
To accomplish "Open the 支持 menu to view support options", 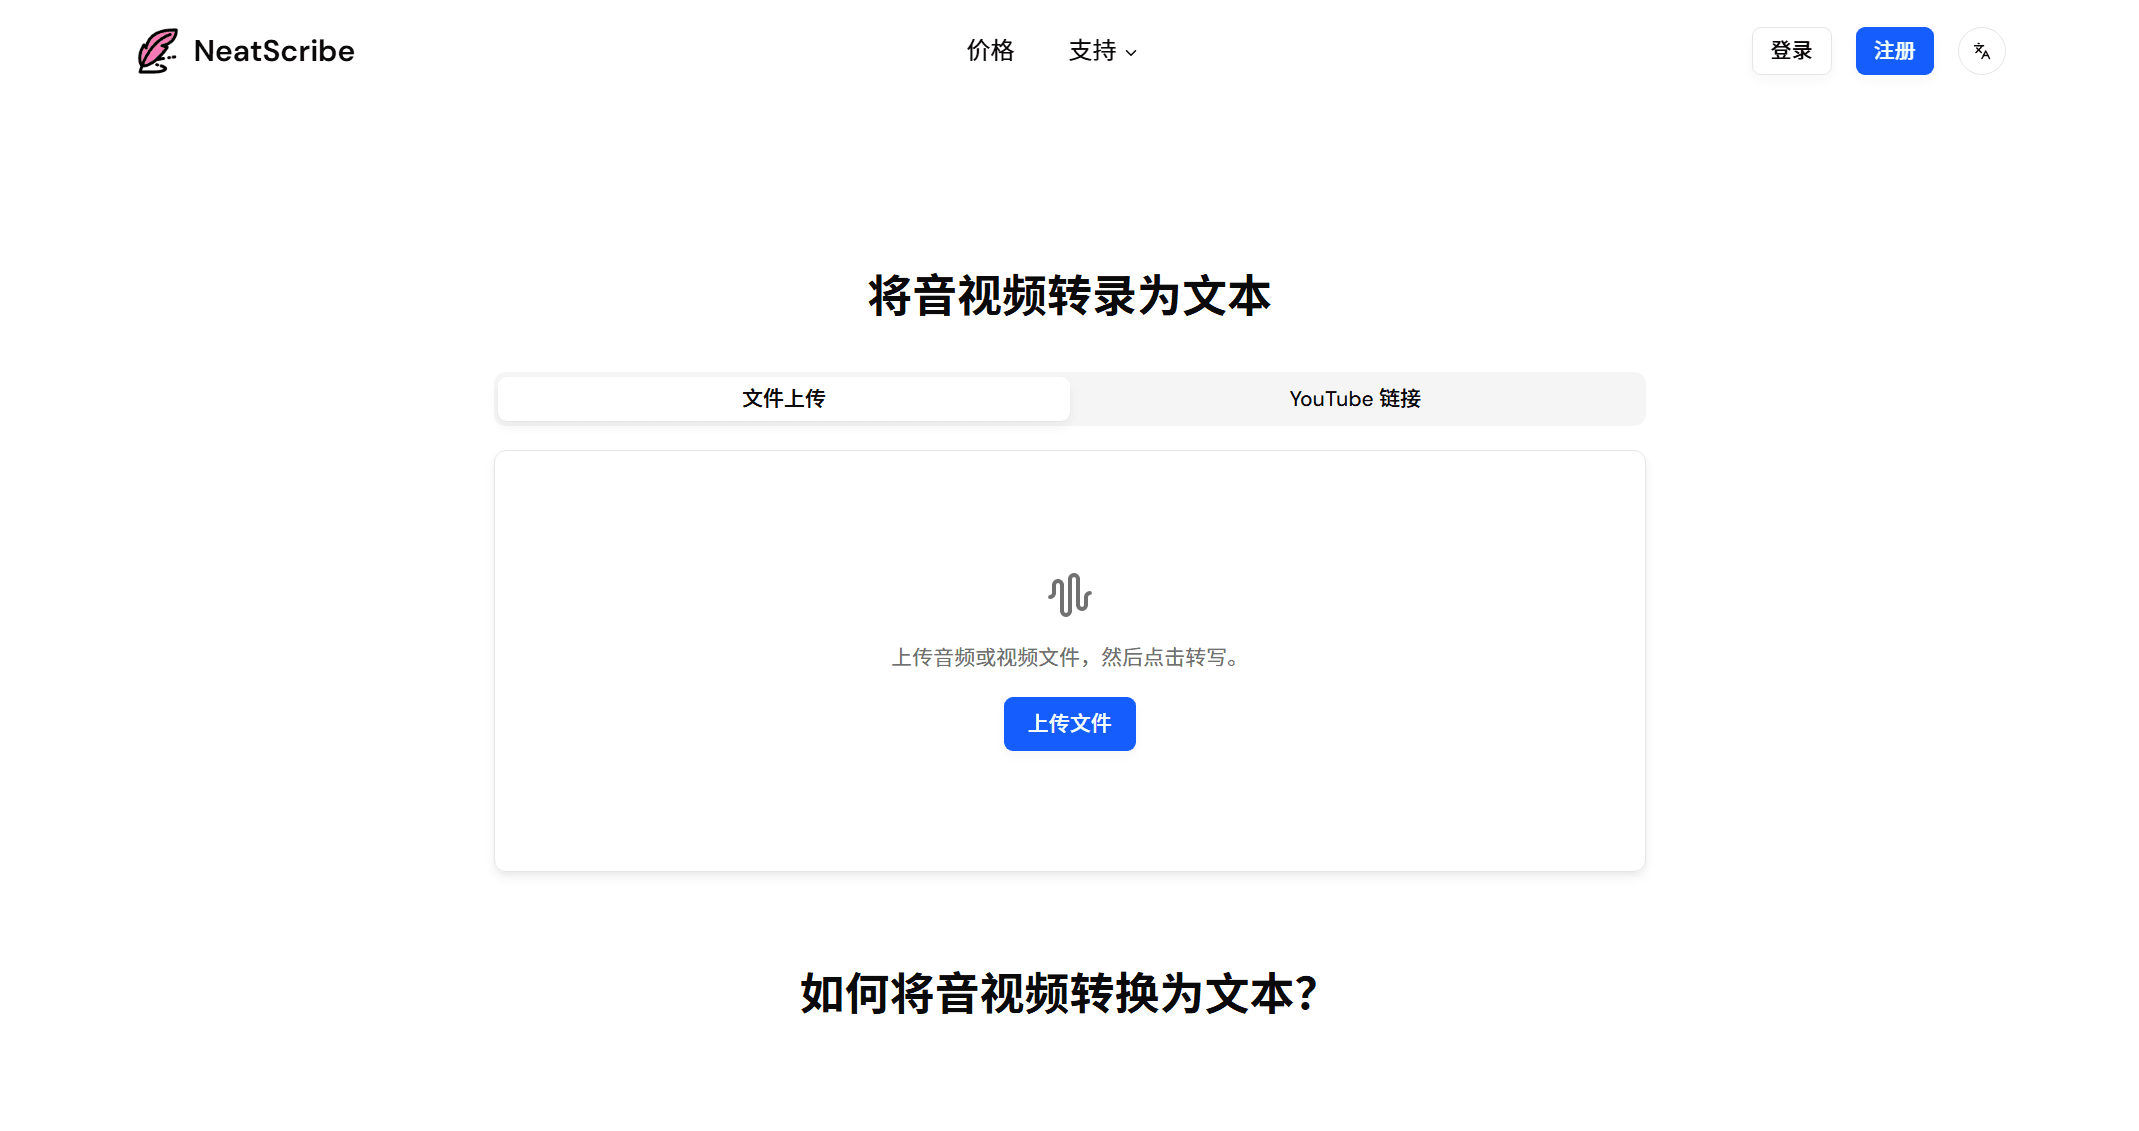I will point(1100,51).
